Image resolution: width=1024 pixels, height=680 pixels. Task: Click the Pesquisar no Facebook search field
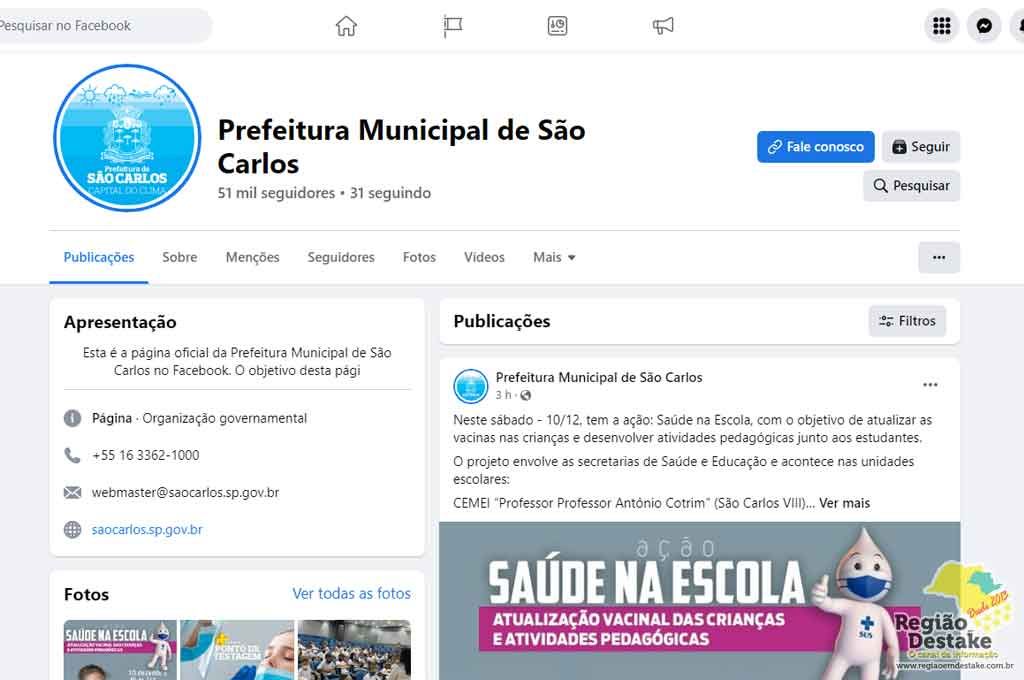click(100, 26)
